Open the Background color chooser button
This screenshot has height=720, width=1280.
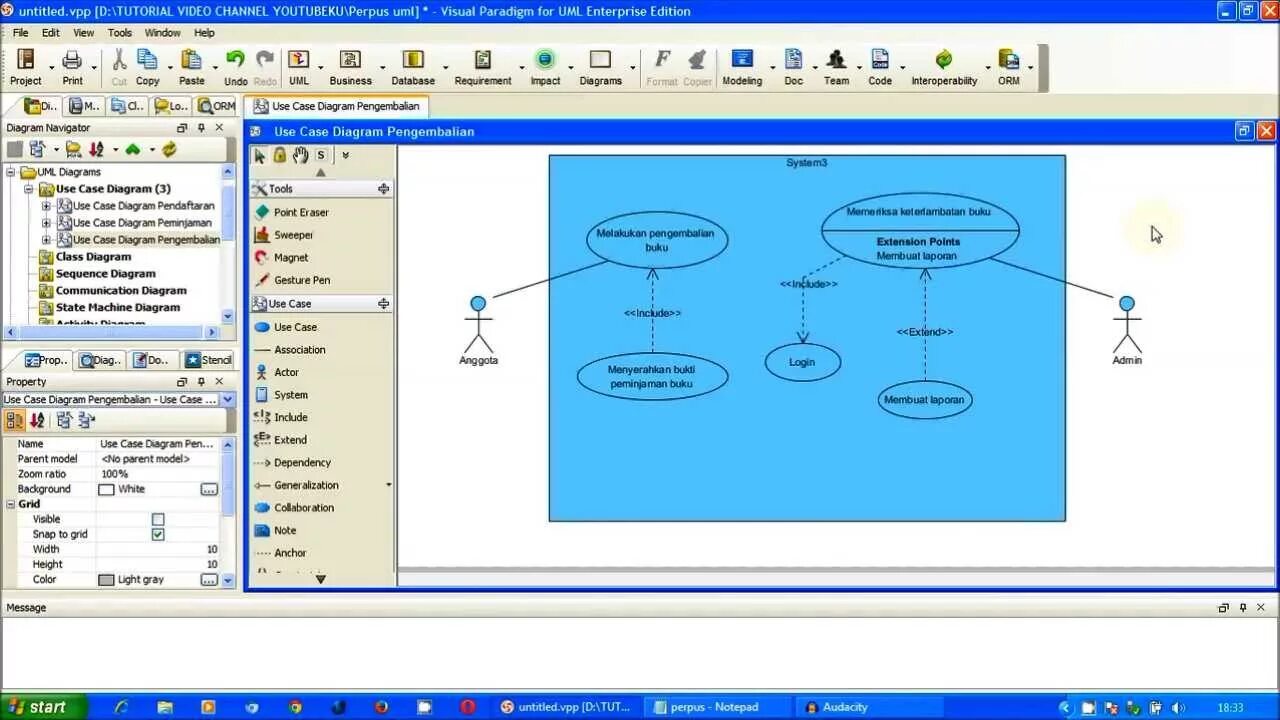208,488
